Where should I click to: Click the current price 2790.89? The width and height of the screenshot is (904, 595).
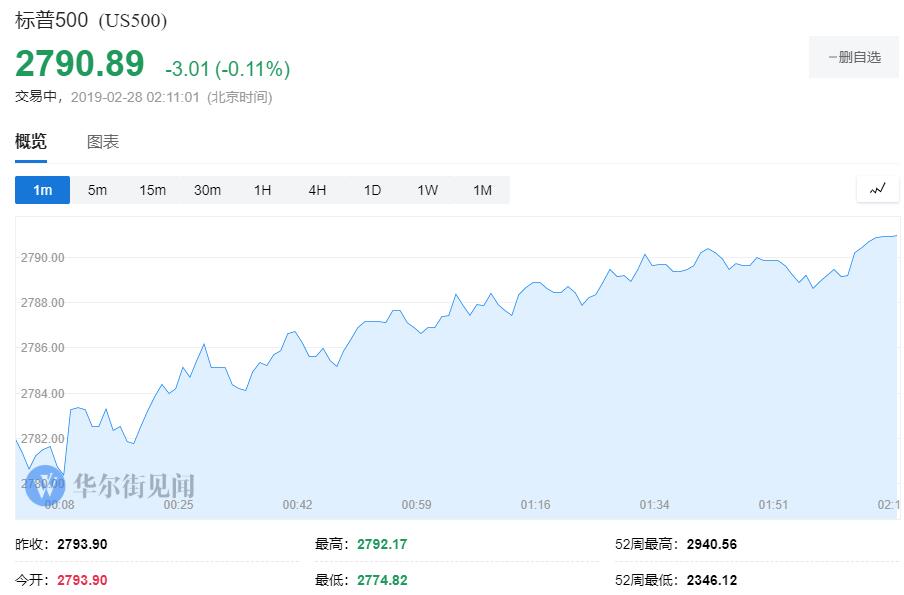pyautogui.click(x=79, y=65)
